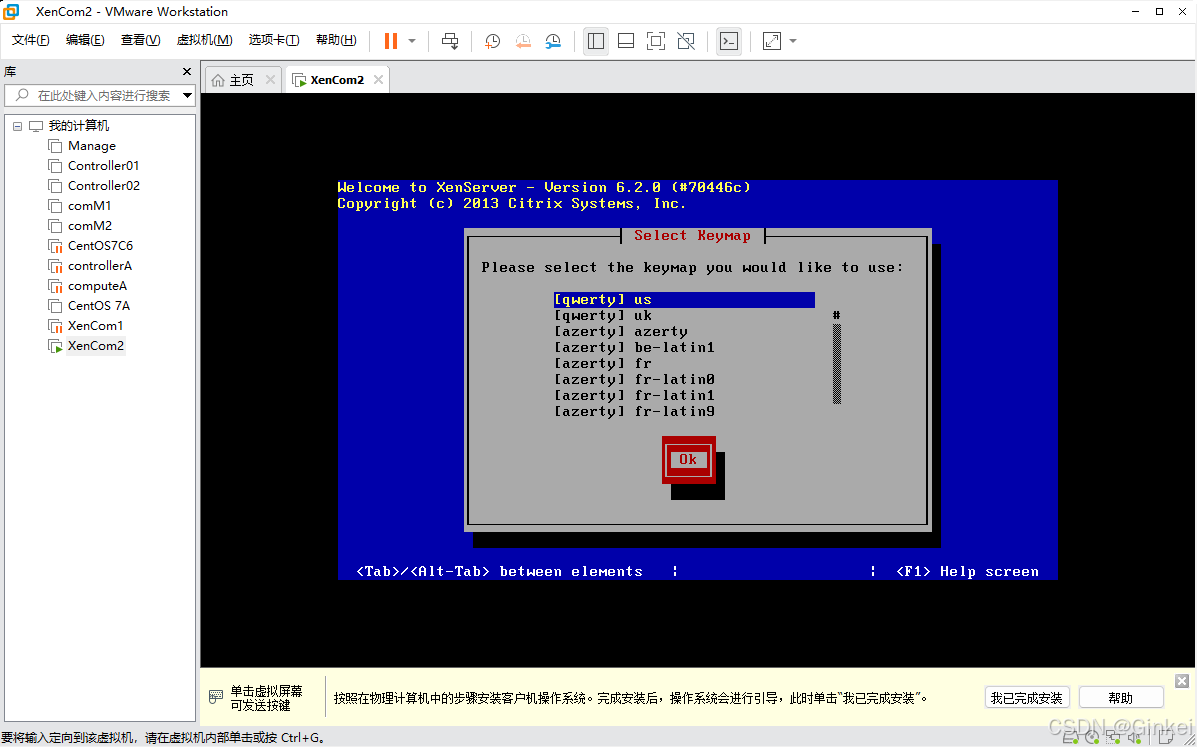Viewport: 1197px width, 747px height.
Task: Switch to the 主页 tab
Action: coord(242,80)
